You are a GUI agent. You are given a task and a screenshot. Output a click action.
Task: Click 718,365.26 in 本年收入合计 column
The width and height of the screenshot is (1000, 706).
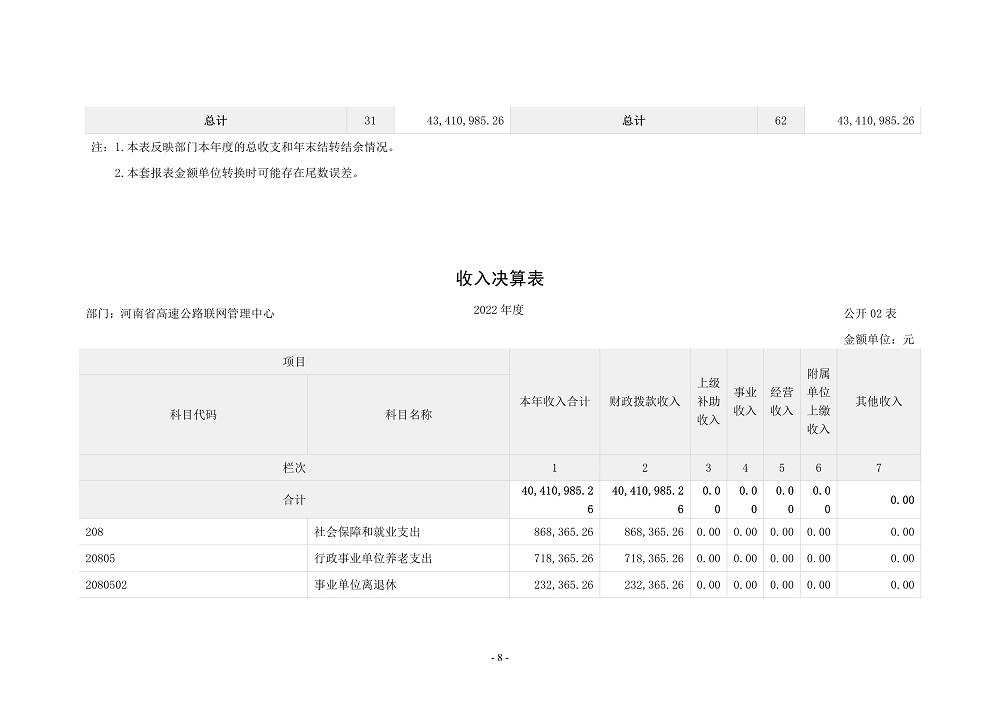coord(564,558)
